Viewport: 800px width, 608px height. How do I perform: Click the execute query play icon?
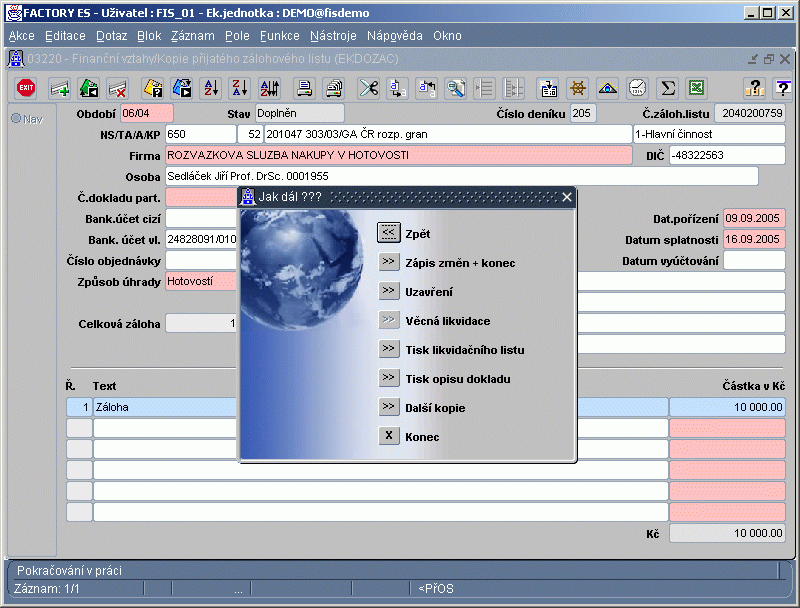point(182,88)
